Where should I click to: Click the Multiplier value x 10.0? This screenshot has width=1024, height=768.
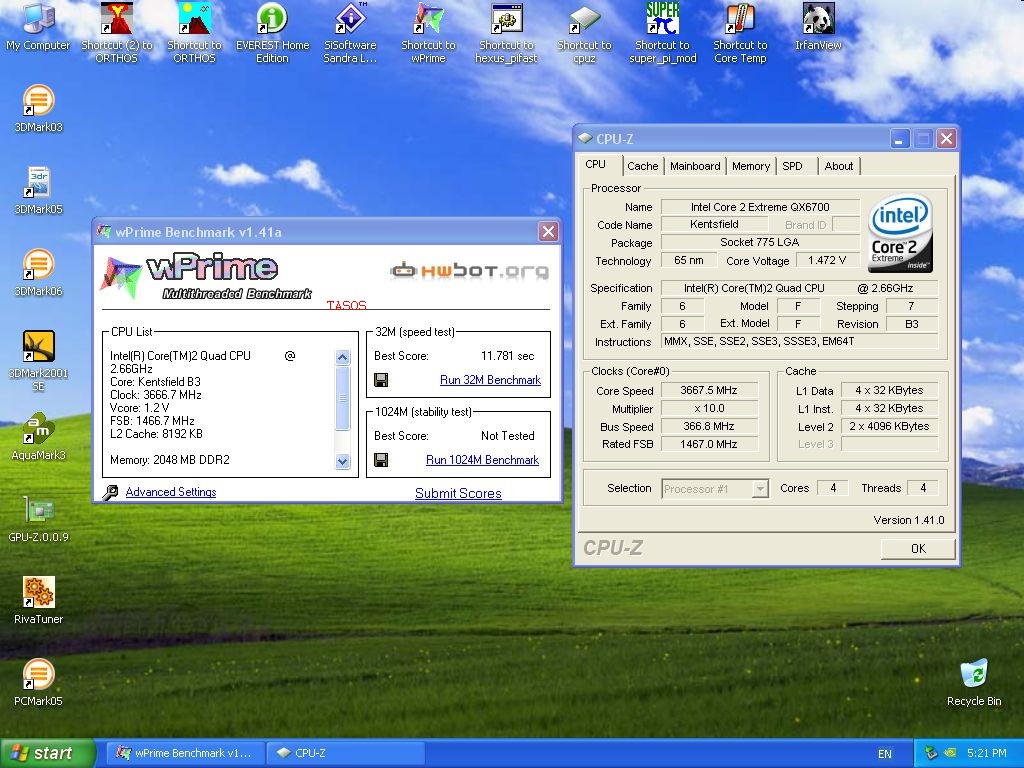coord(709,408)
